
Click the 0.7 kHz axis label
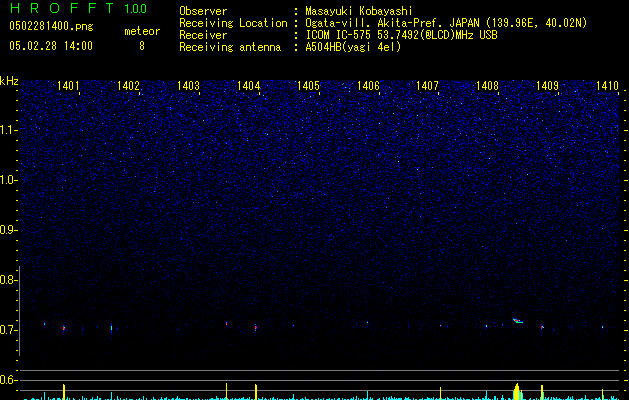tap(8, 330)
